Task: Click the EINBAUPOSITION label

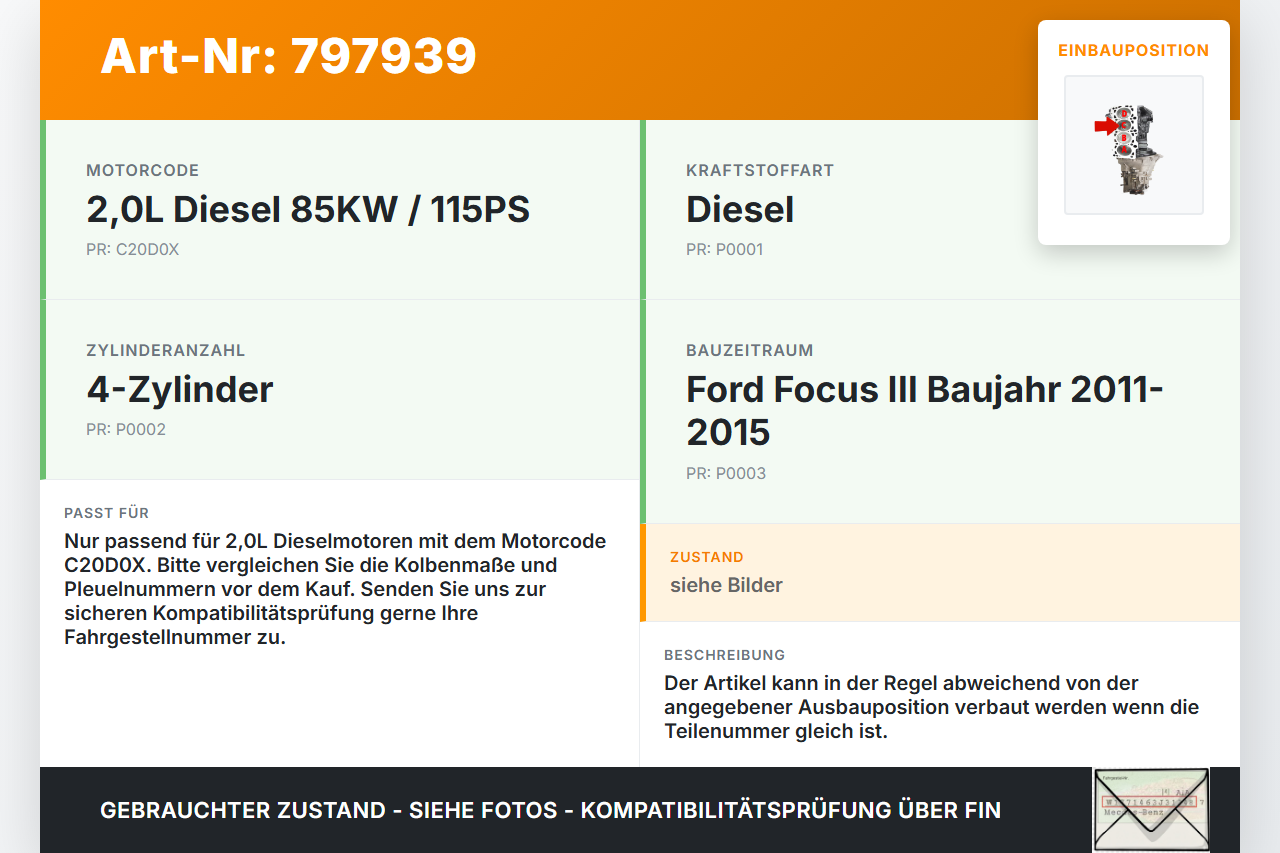Action: coord(1134,50)
